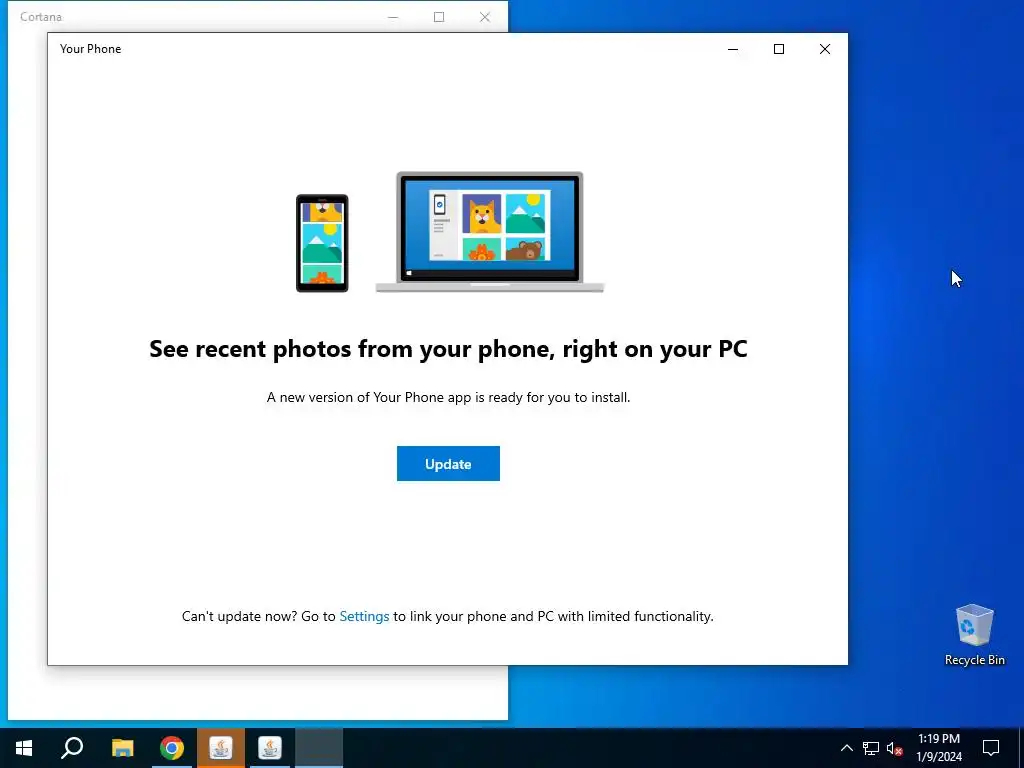The height and width of the screenshot is (768, 1024).
Task: Open the Action Center notifications icon
Action: point(991,748)
